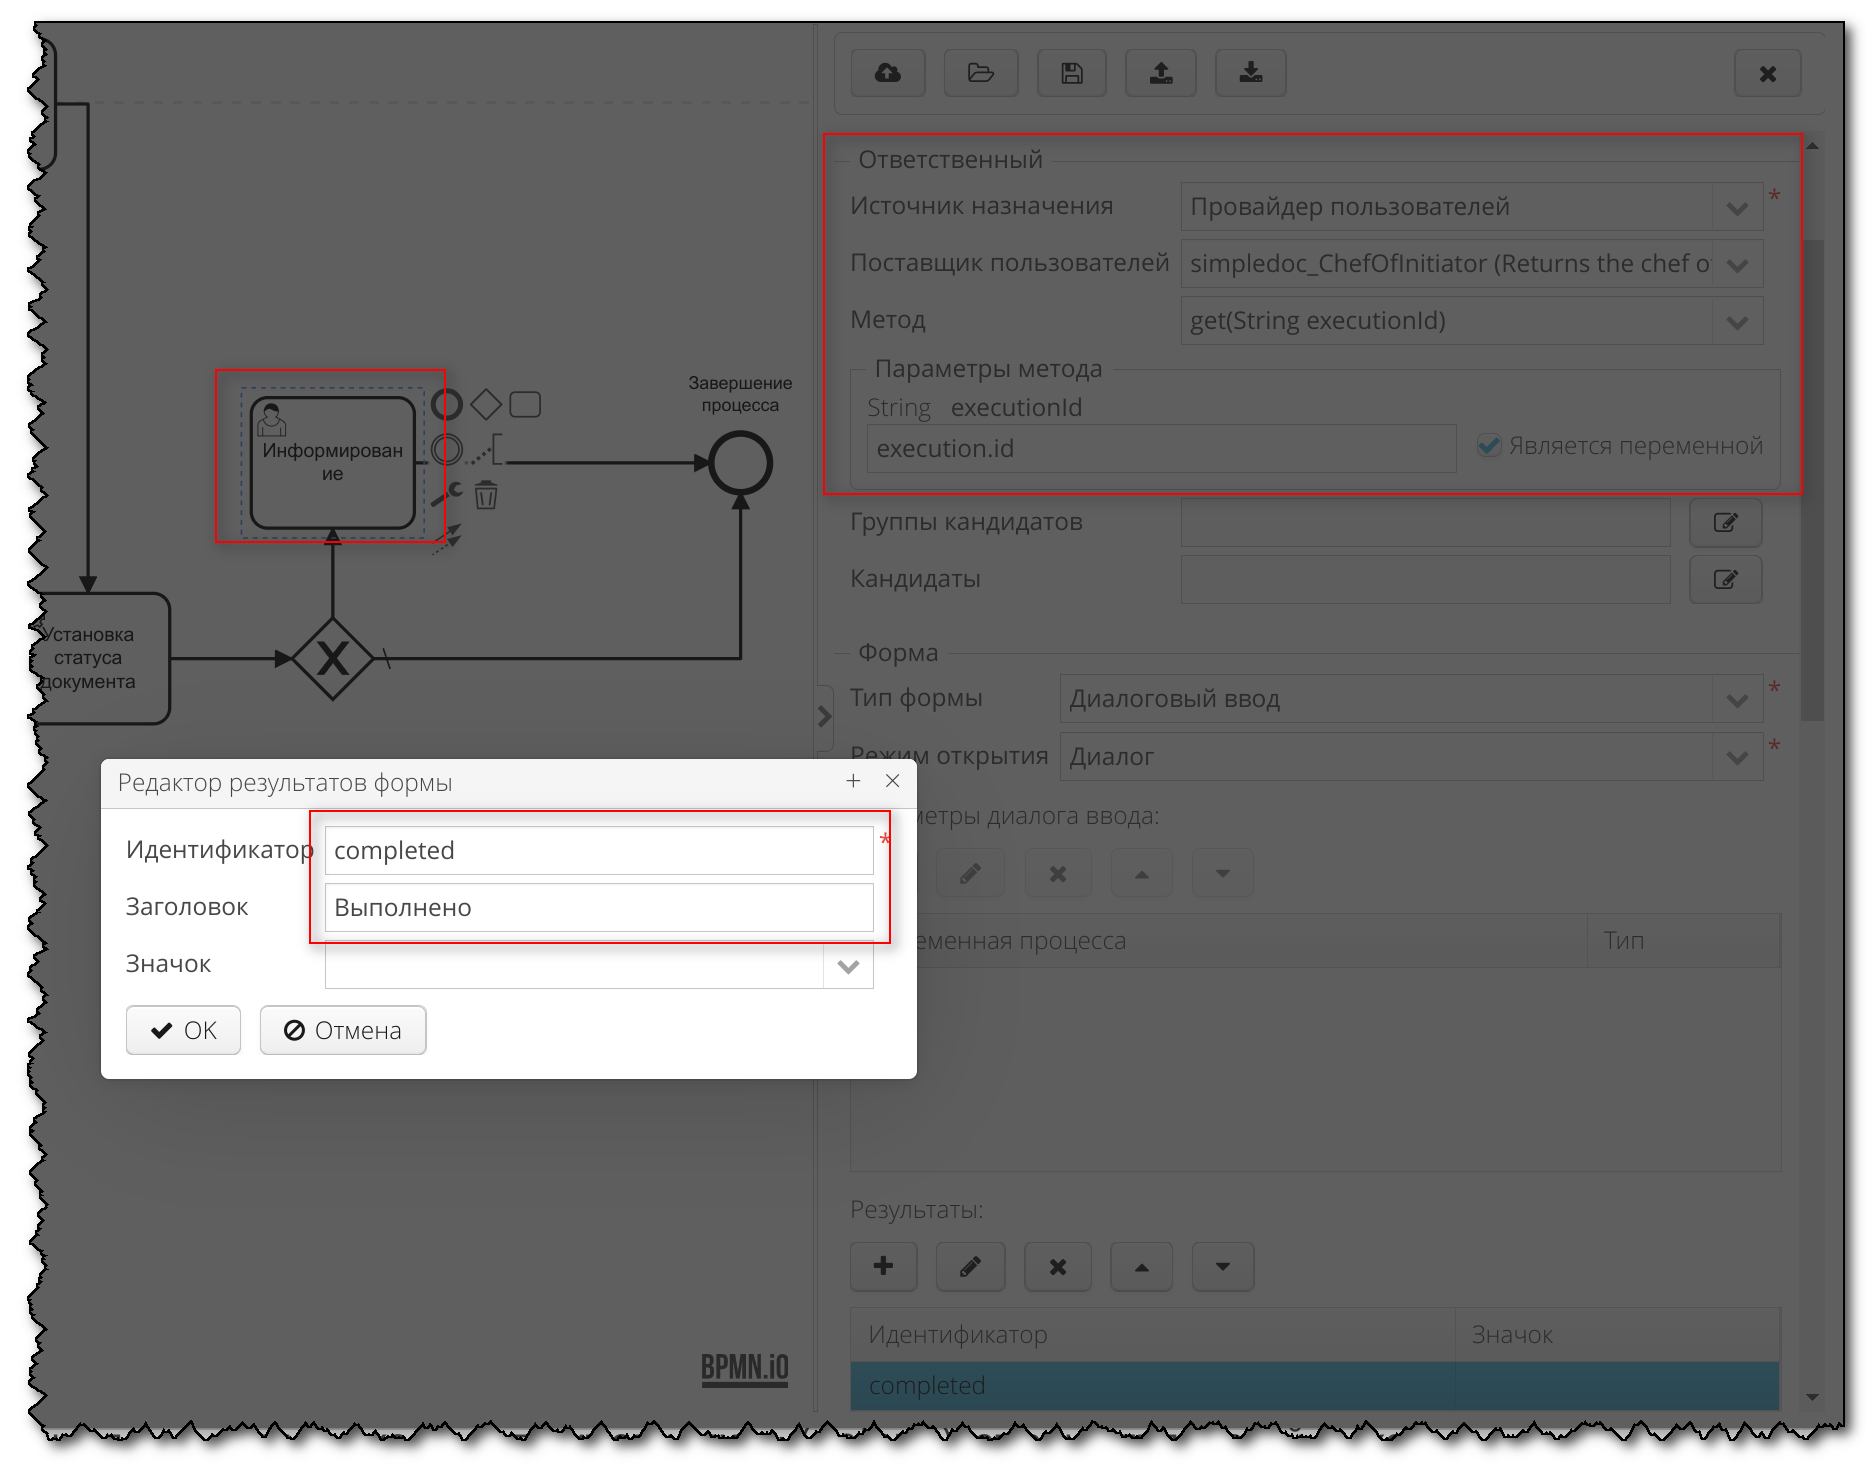This screenshot has height=1468, width=1866.
Task: Click the download export icon on the toolbar
Action: point(1249,72)
